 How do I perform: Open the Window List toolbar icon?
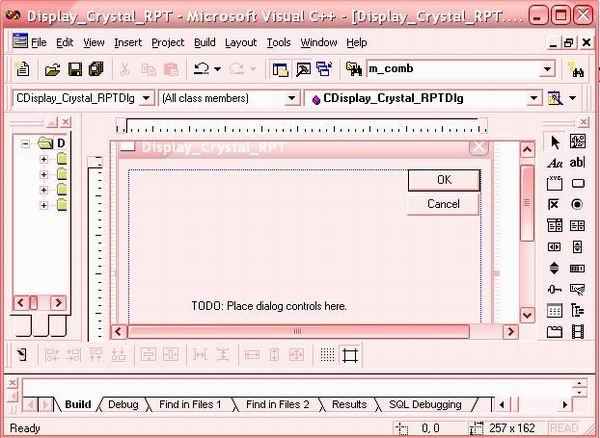(324, 69)
